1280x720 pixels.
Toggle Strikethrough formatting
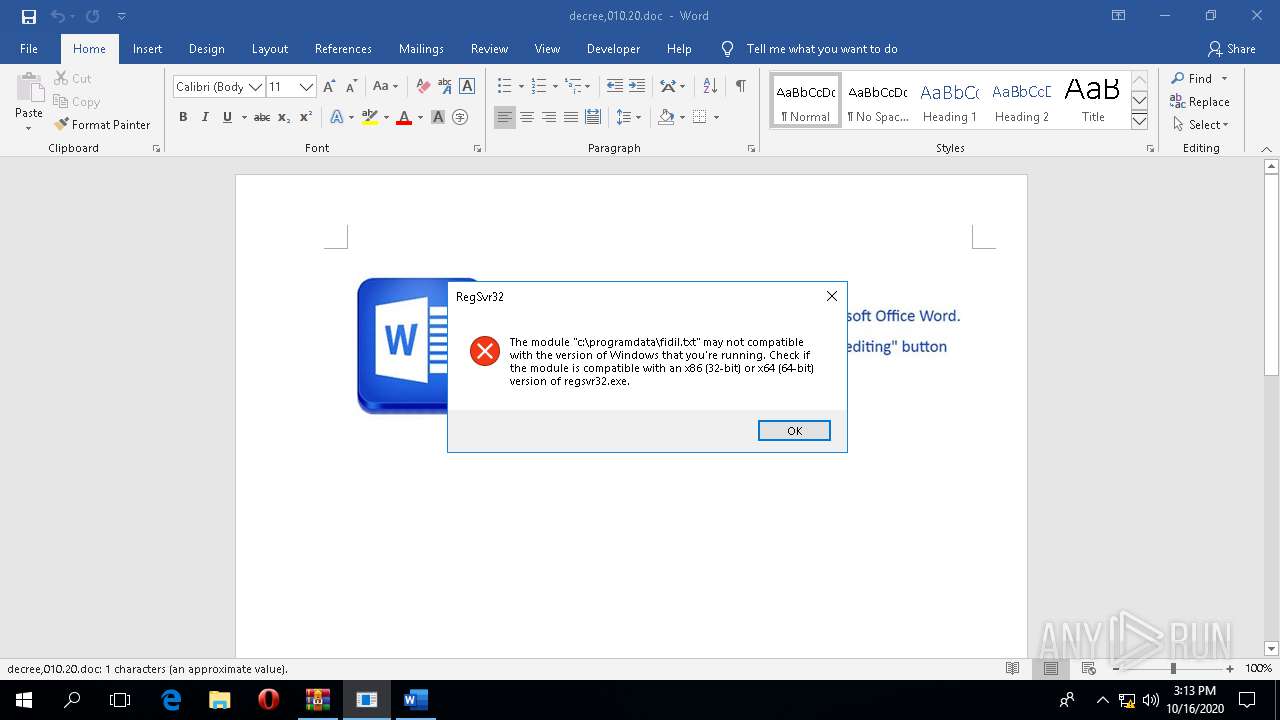pyautogui.click(x=262, y=117)
